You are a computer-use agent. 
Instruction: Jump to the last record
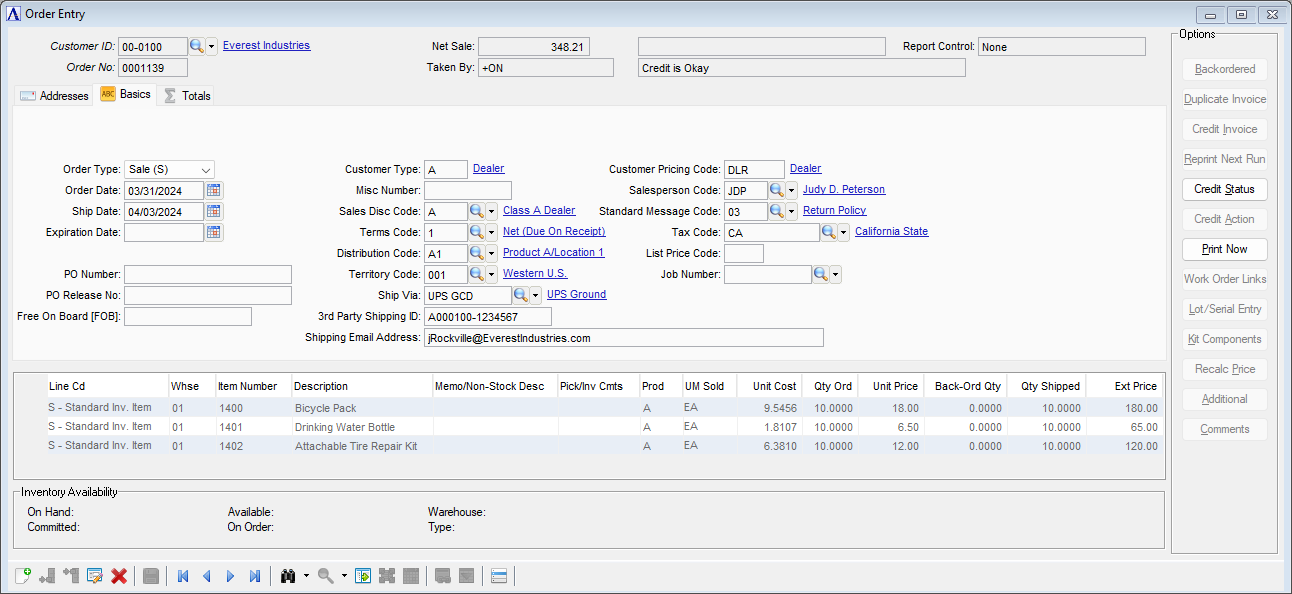[x=255, y=576]
